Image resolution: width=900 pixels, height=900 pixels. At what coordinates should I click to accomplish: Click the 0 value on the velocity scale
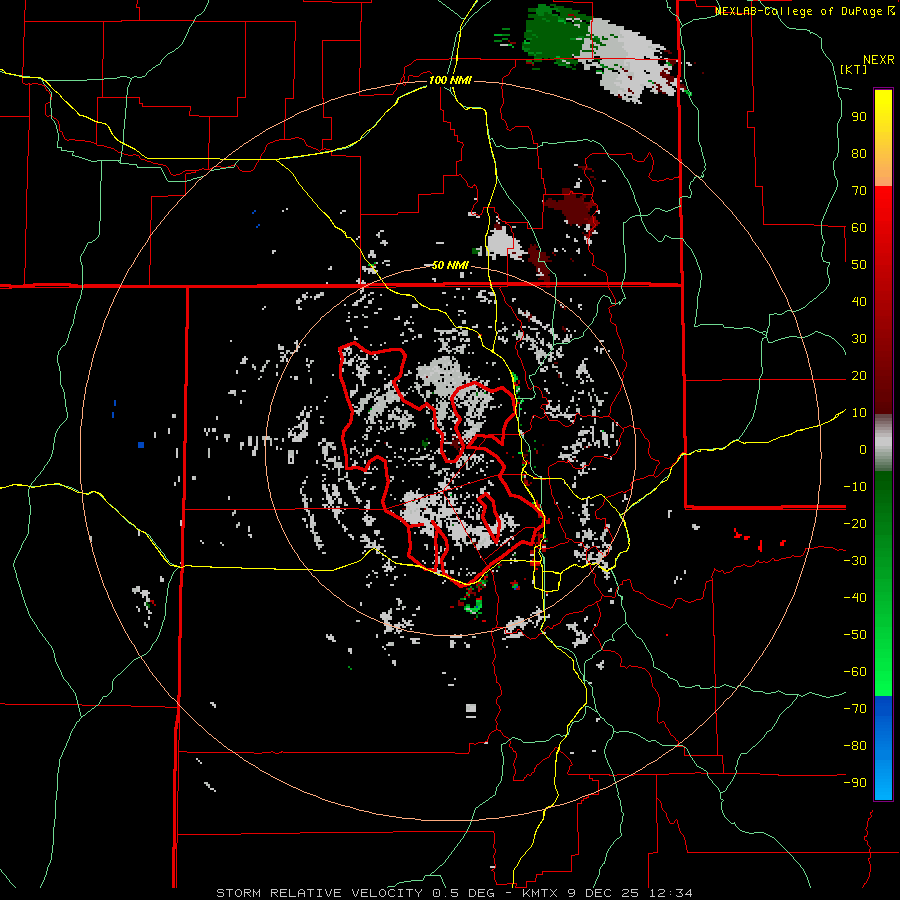coord(862,449)
